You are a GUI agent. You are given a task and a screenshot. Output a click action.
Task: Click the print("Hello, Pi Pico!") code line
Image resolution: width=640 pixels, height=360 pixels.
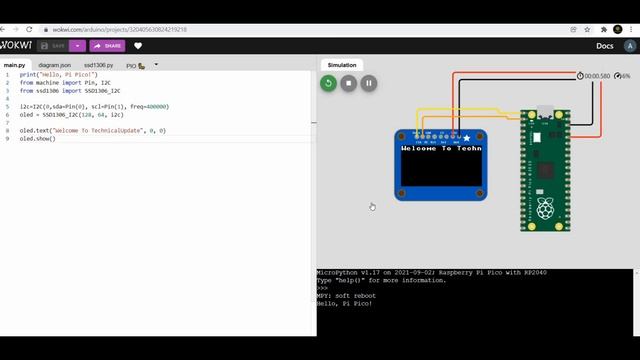[x=59, y=75]
